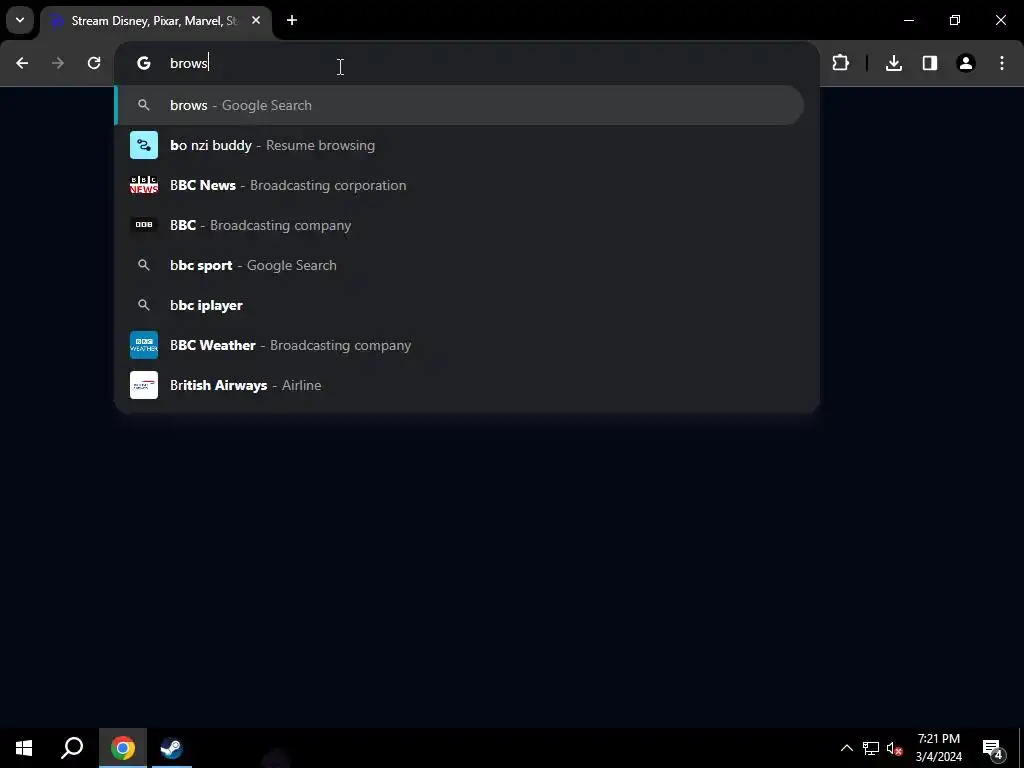Screen dimensions: 1024x768
Task: Click the Google icon in address bar
Action: [144, 63]
